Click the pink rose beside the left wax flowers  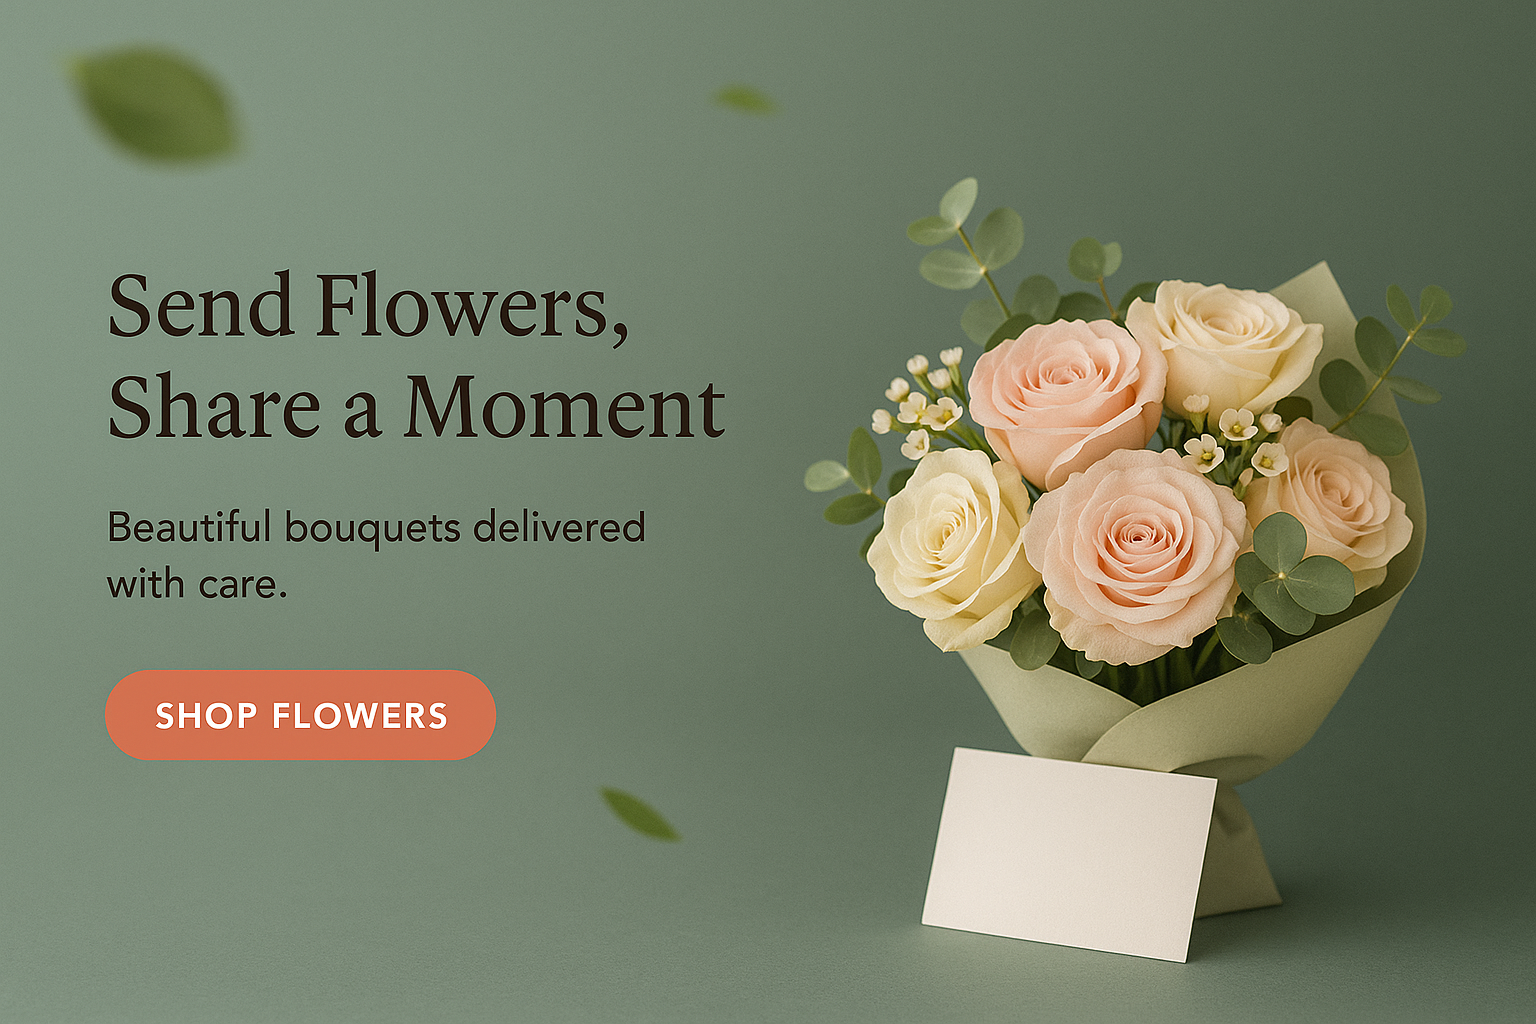(x=1066, y=400)
